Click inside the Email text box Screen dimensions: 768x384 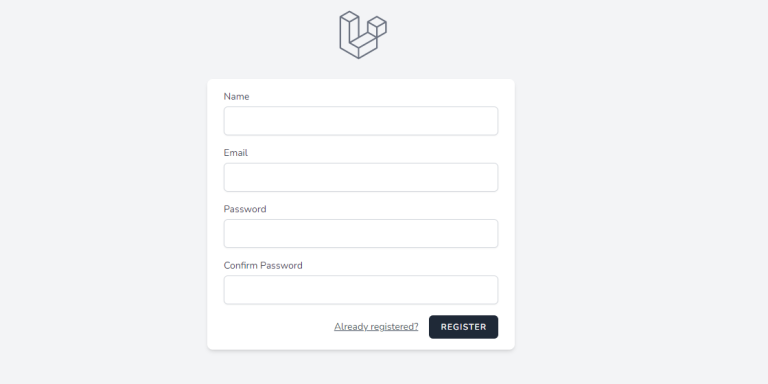tap(361, 177)
